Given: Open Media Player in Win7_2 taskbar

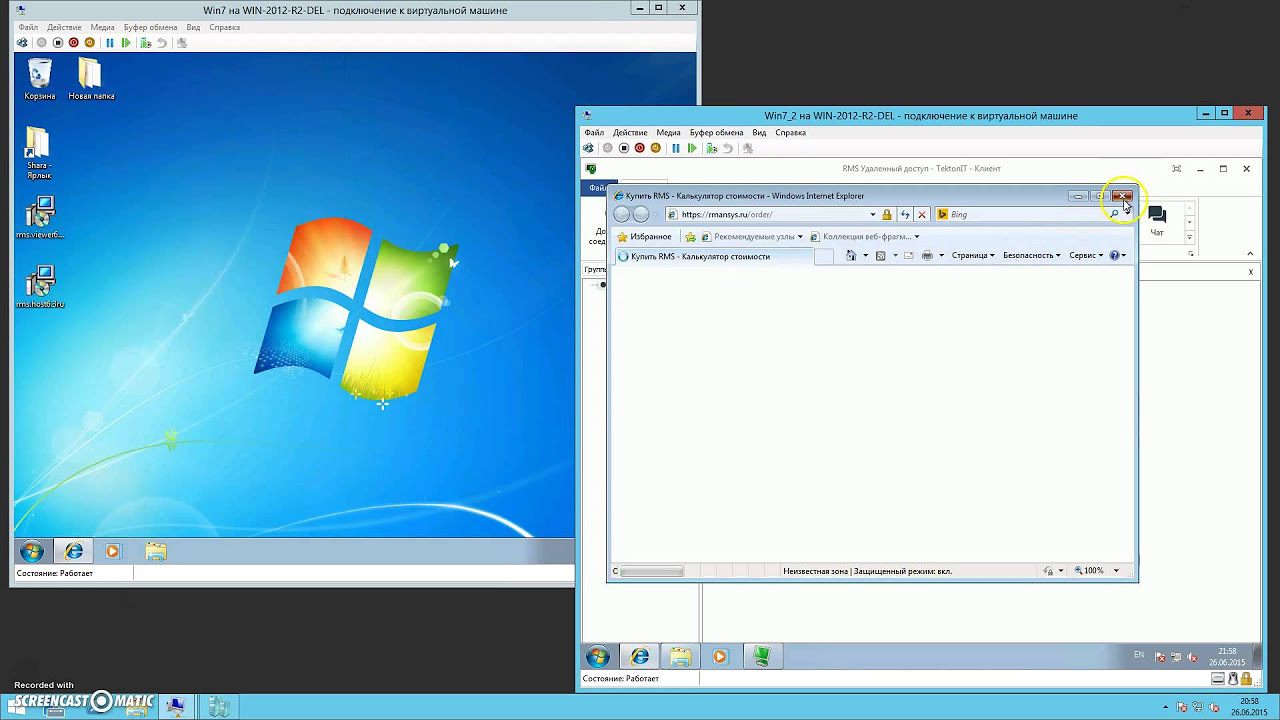Looking at the screenshot, I should 720,657.
